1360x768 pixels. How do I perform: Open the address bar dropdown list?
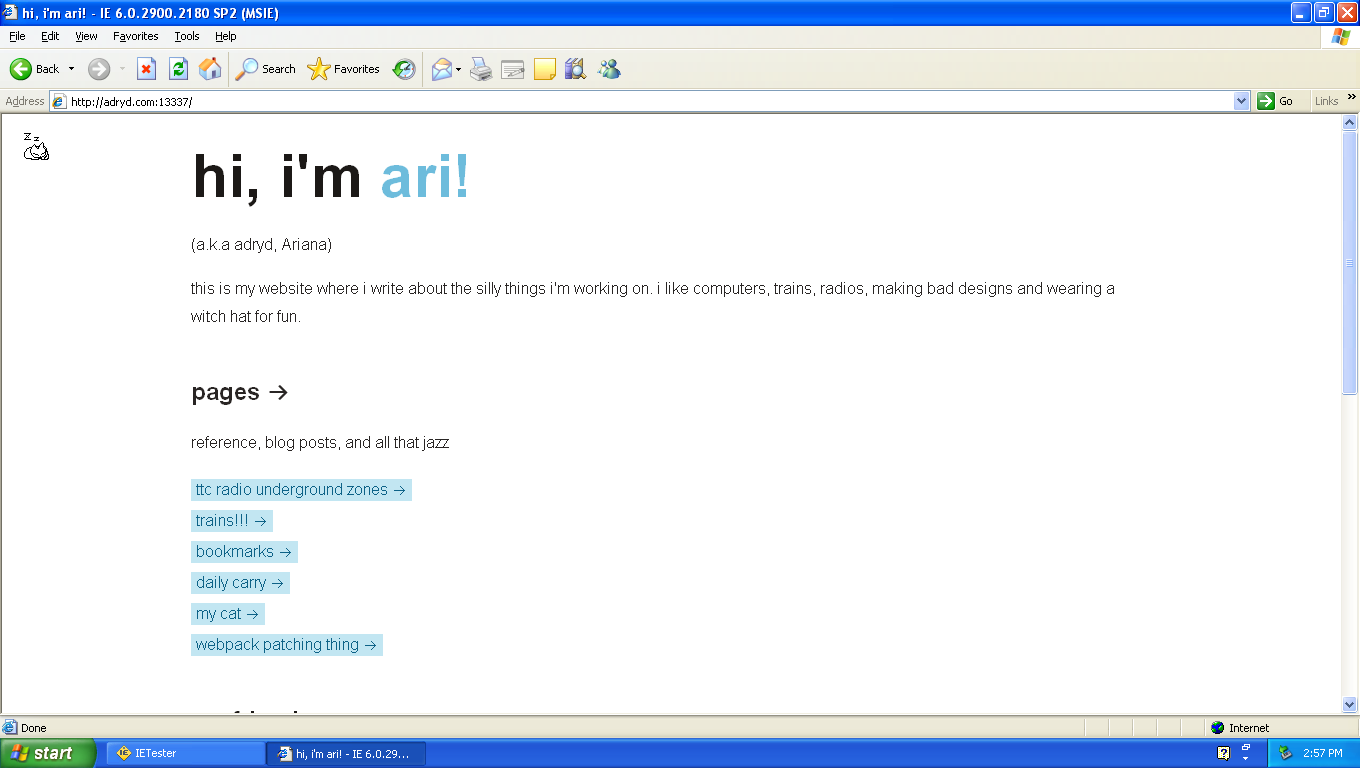point(1241,100)
